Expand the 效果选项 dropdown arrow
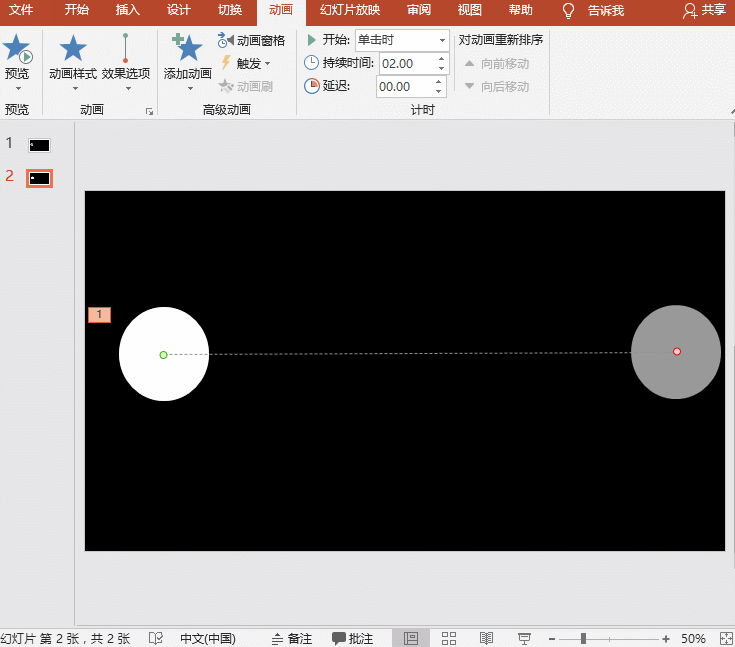Screen dimensions: 735x647 (x=128, y=89)
